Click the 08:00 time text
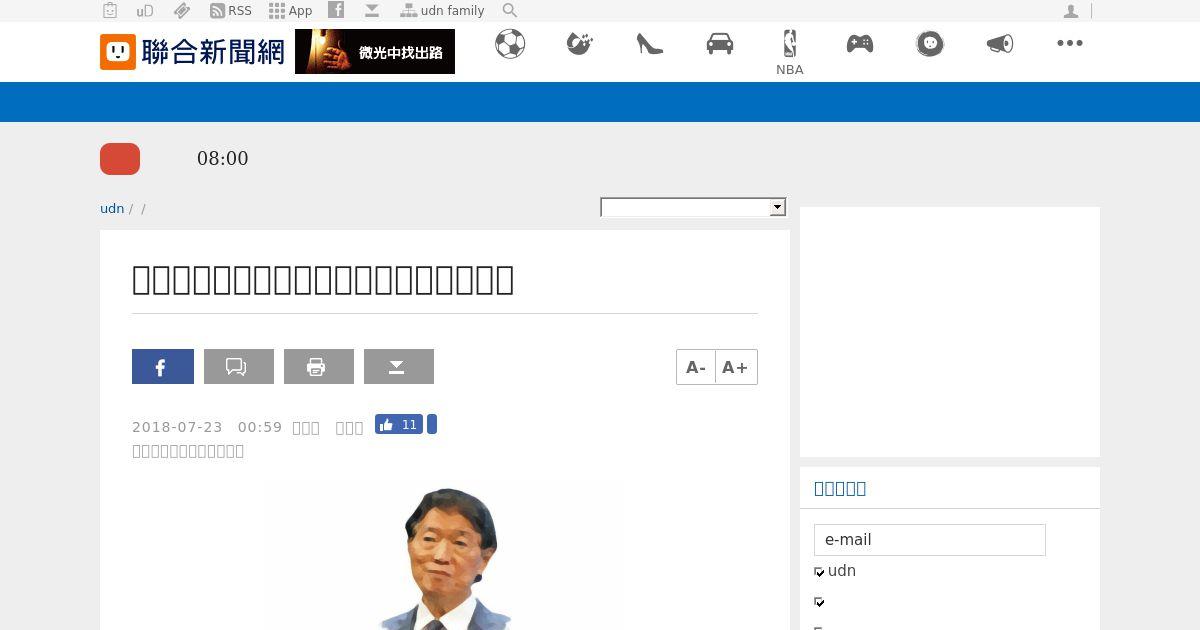The width and height of the screenshot is (1200, 630). 223,158
